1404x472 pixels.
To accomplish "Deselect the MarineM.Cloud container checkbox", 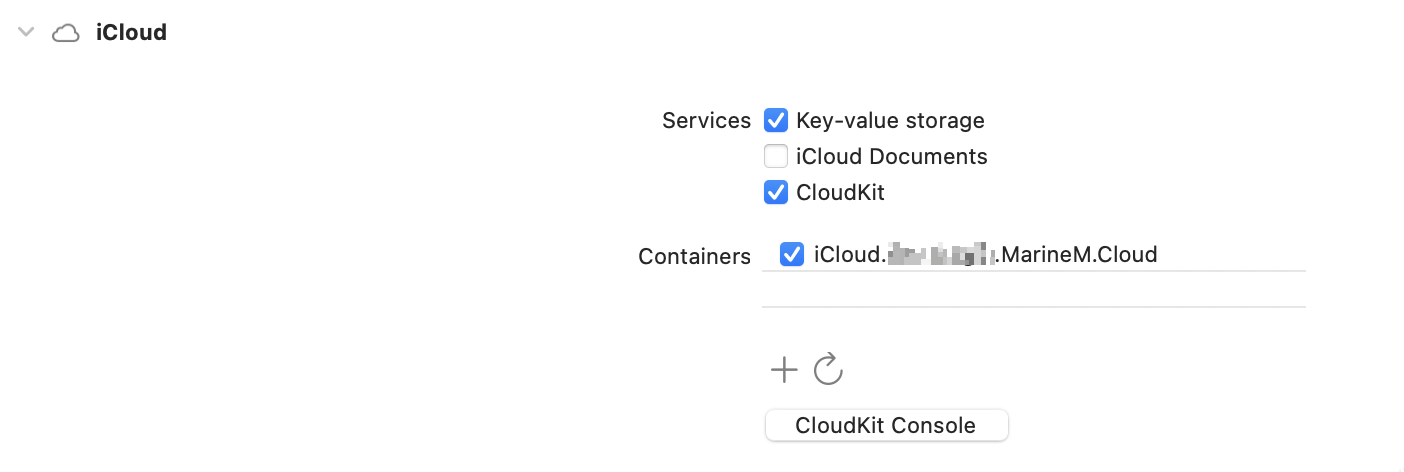I will click(x=792, y=254).
